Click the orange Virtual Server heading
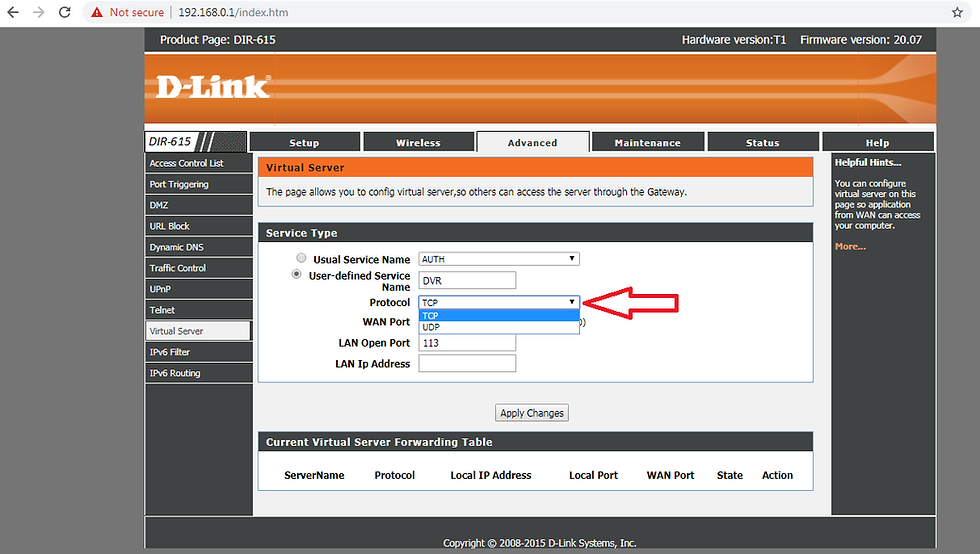Image resolution: width=980 pixels, height=554 pixels. 305,168
